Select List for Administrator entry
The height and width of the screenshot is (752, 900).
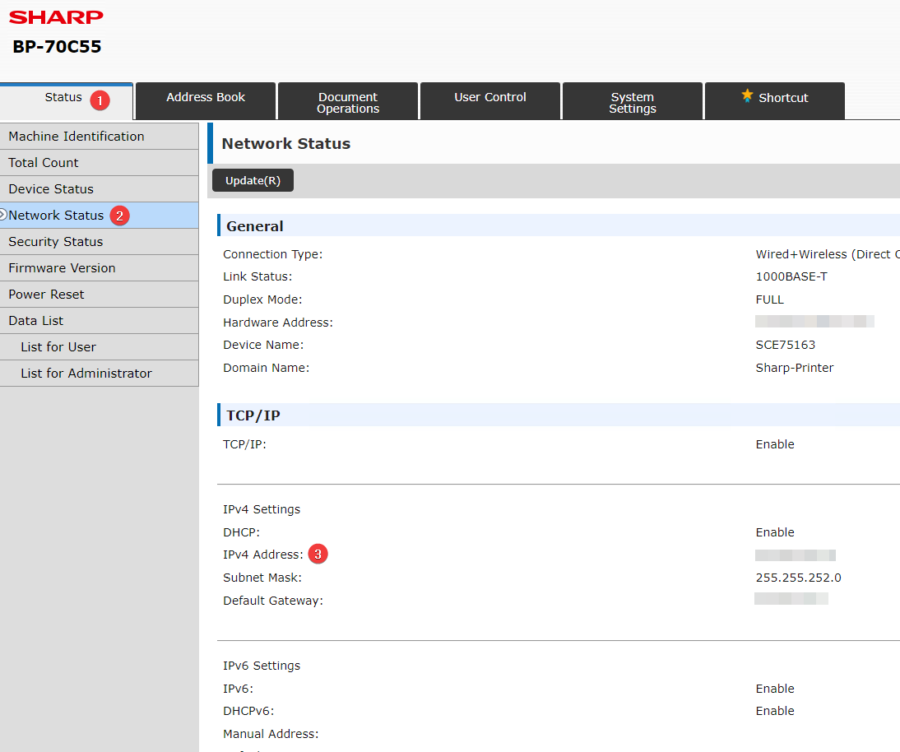coord(86,374)
